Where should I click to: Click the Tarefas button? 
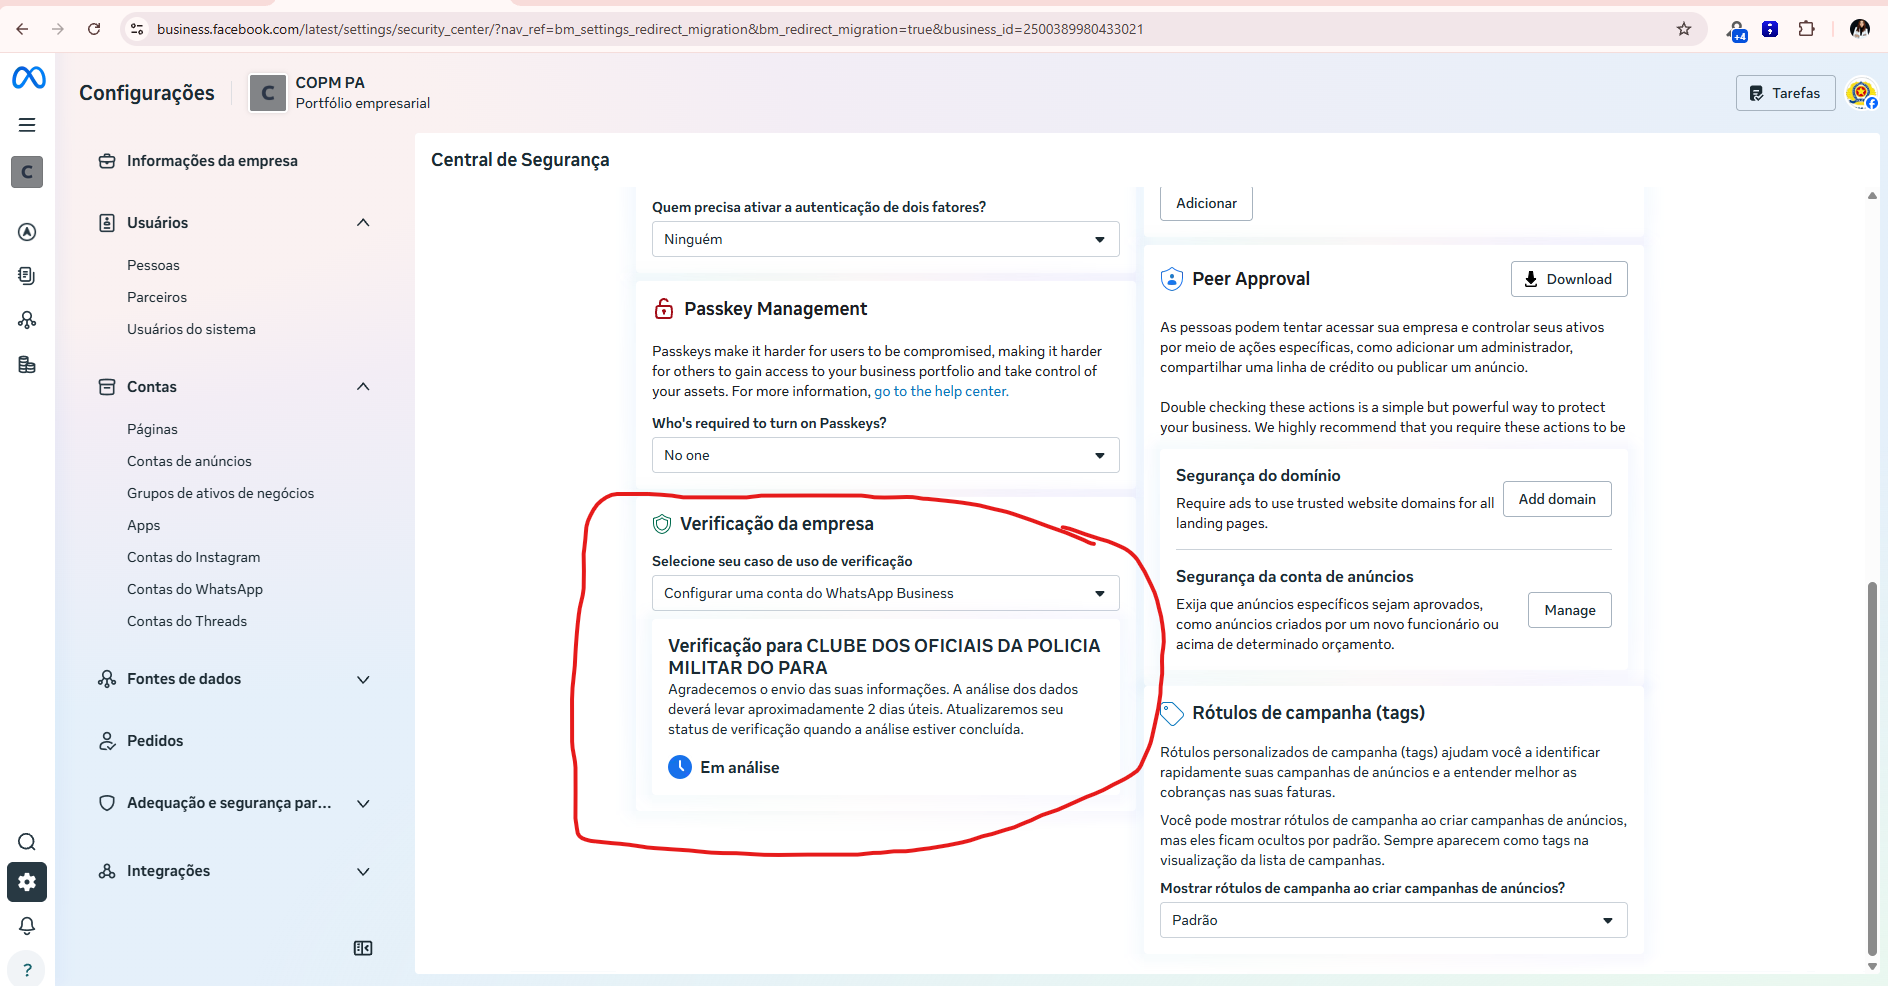coord(1785,93)
